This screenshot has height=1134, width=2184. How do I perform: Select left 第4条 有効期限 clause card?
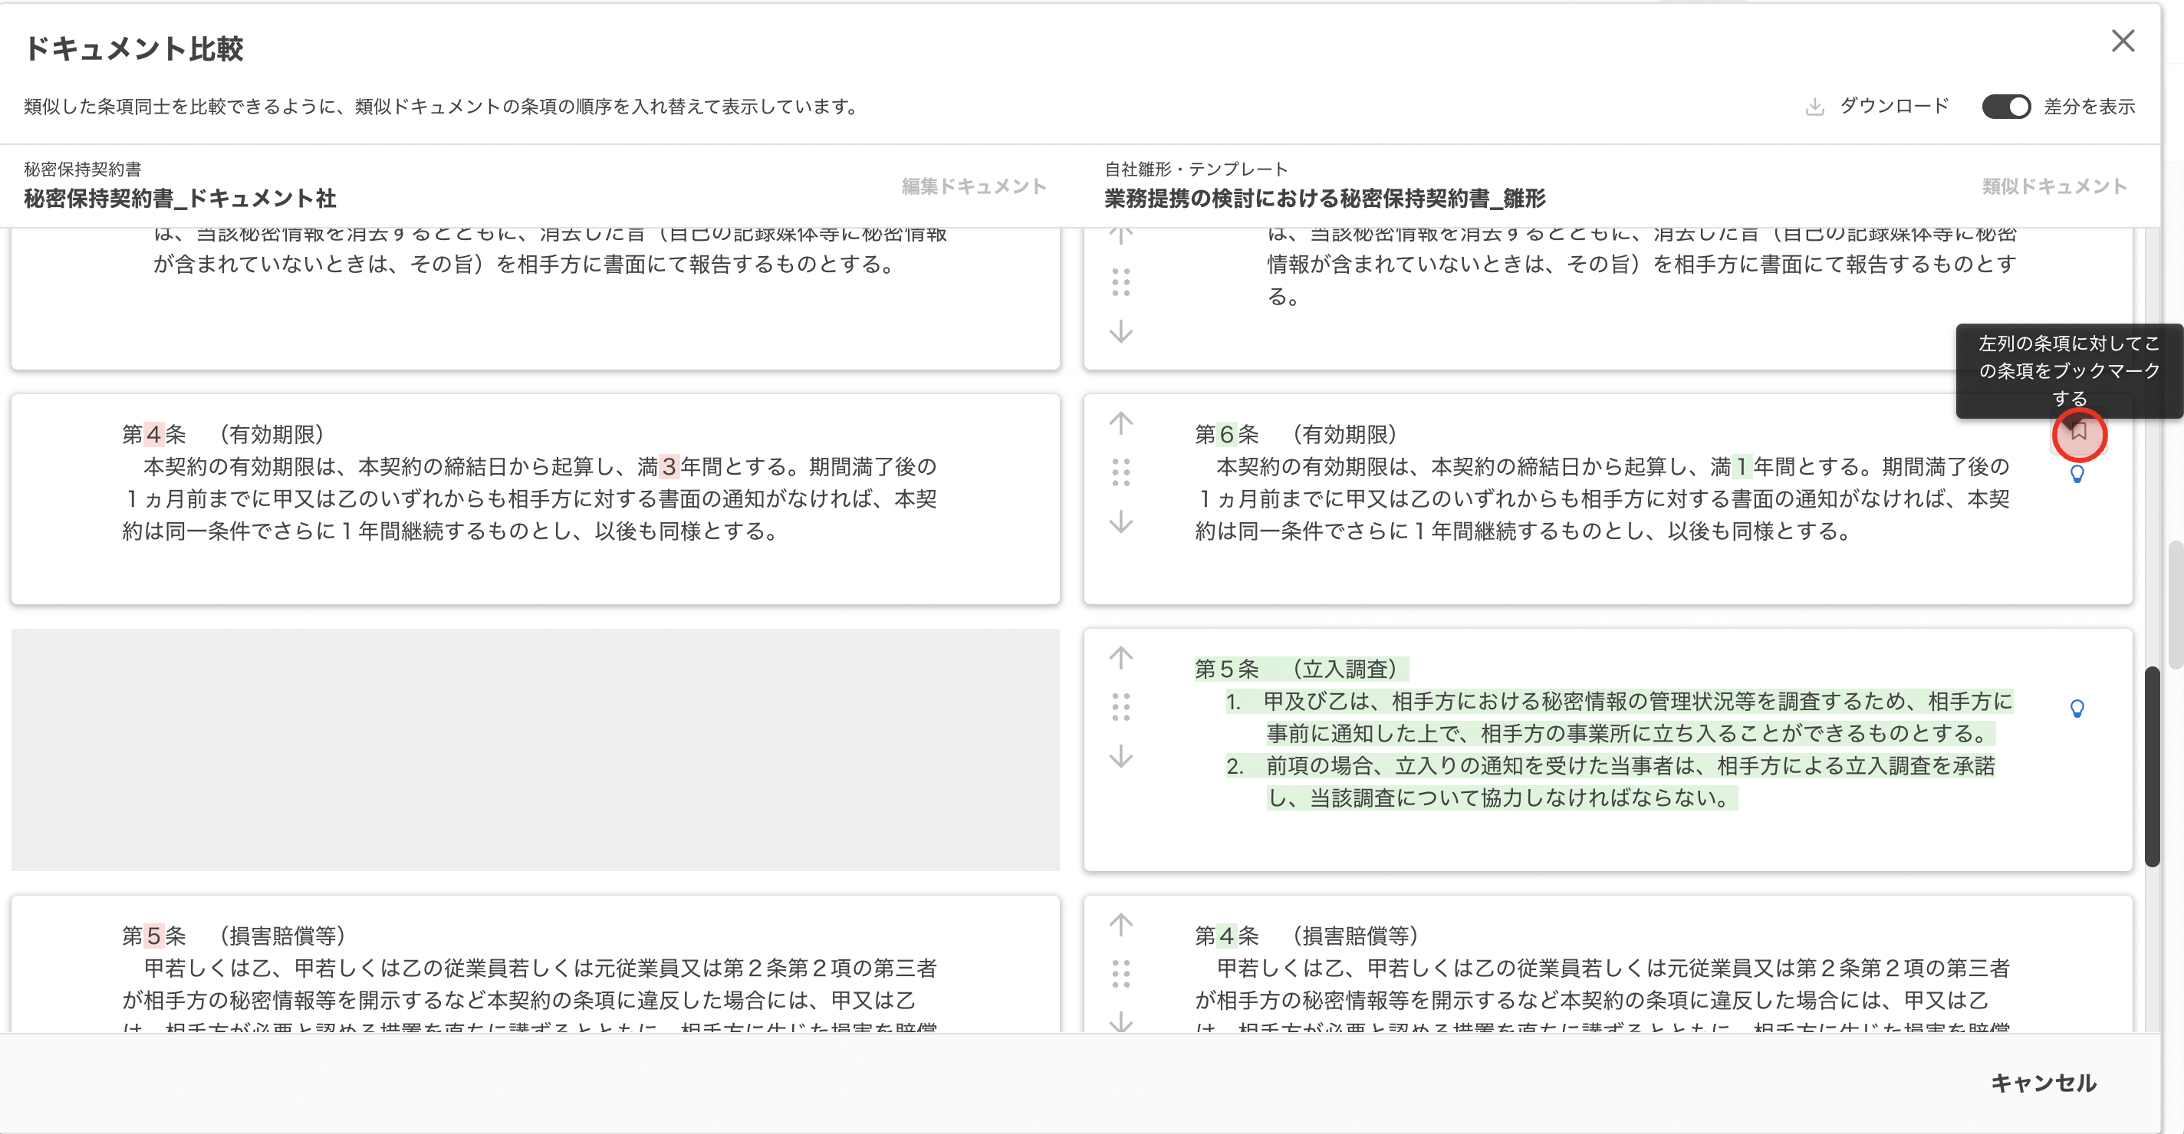coord(535,498)
